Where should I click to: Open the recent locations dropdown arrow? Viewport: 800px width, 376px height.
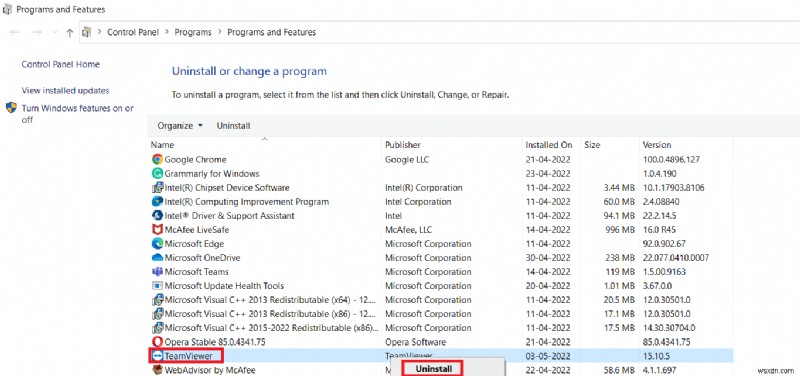click(55, 33)
